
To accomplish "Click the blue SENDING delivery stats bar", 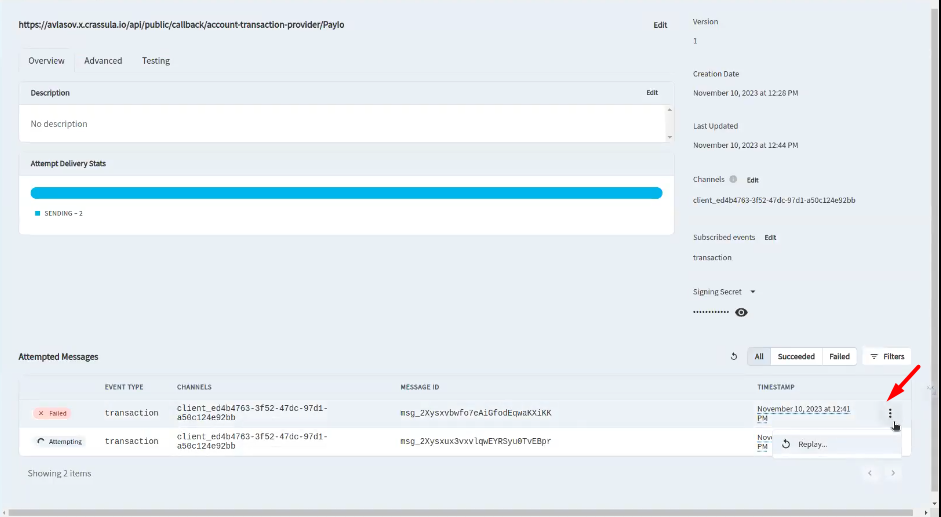I will point(346,193).
